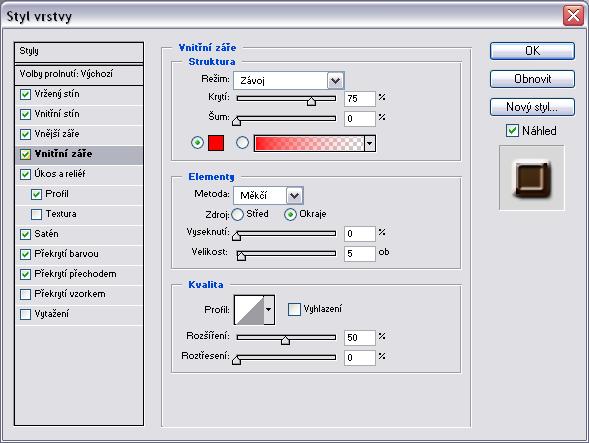The height and width of the screenshot is (443, 589).
Task: Open the gradient preview bar editor
Action: point(309,144)
